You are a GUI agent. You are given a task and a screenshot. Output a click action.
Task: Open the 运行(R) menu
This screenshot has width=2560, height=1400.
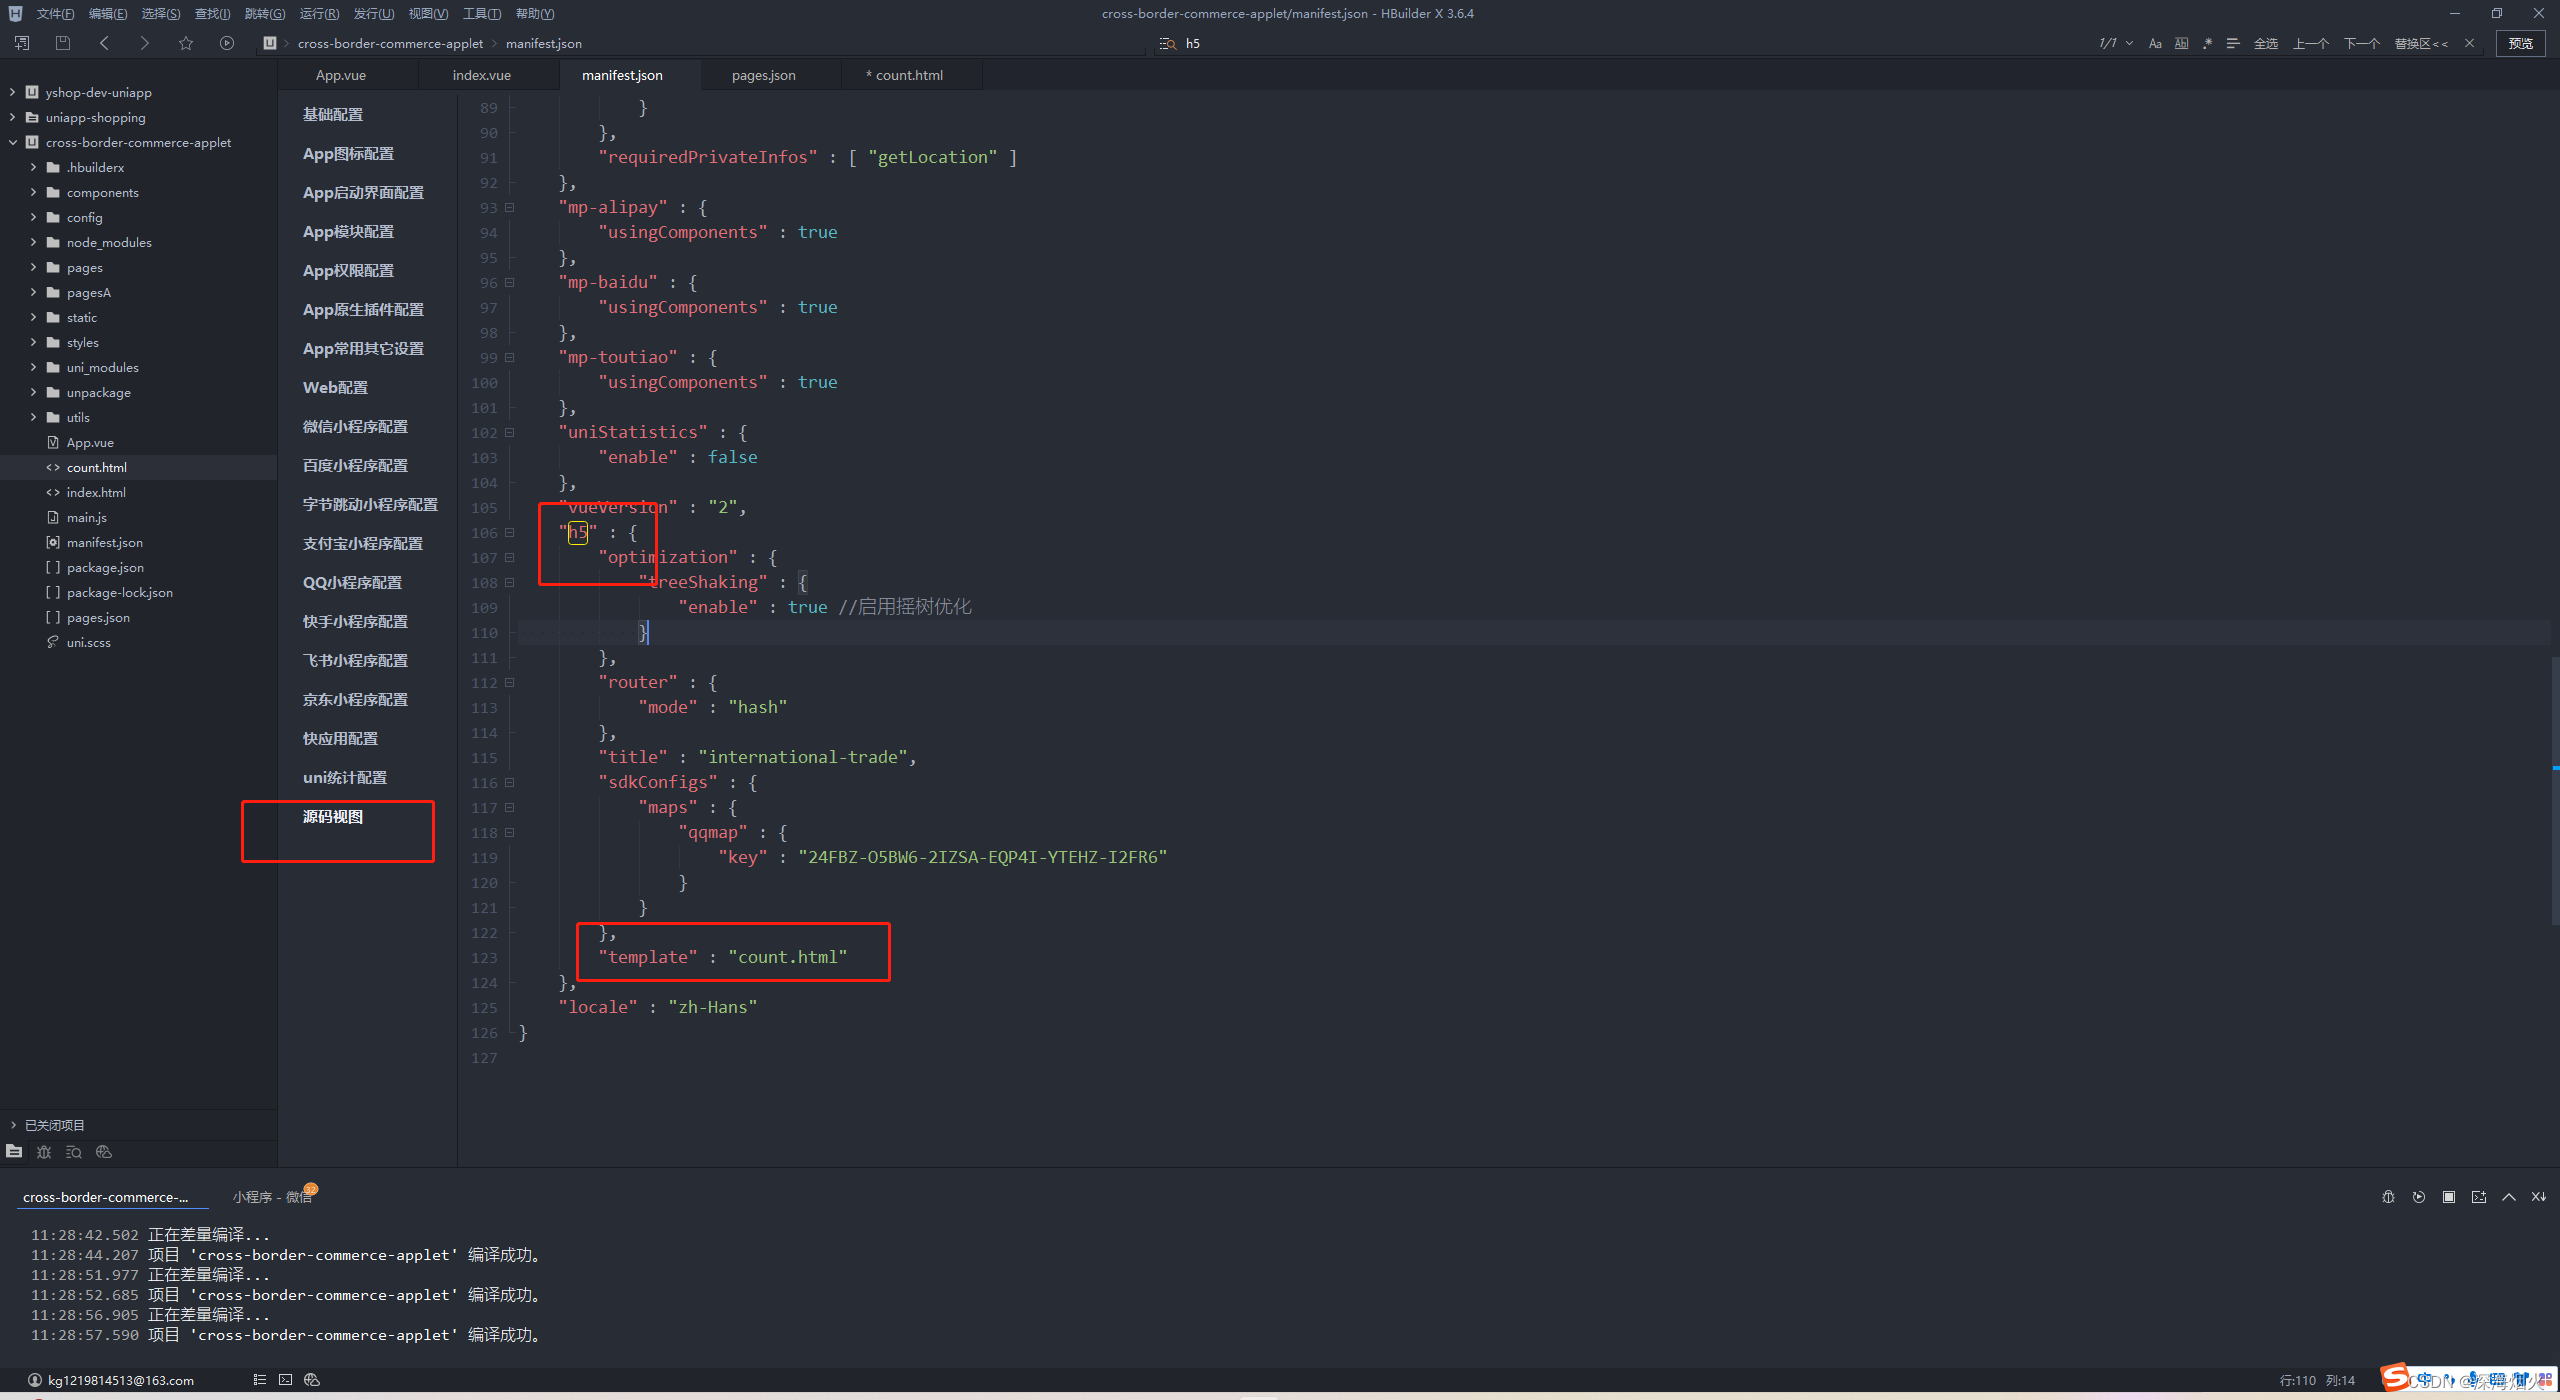pos(319,13)
